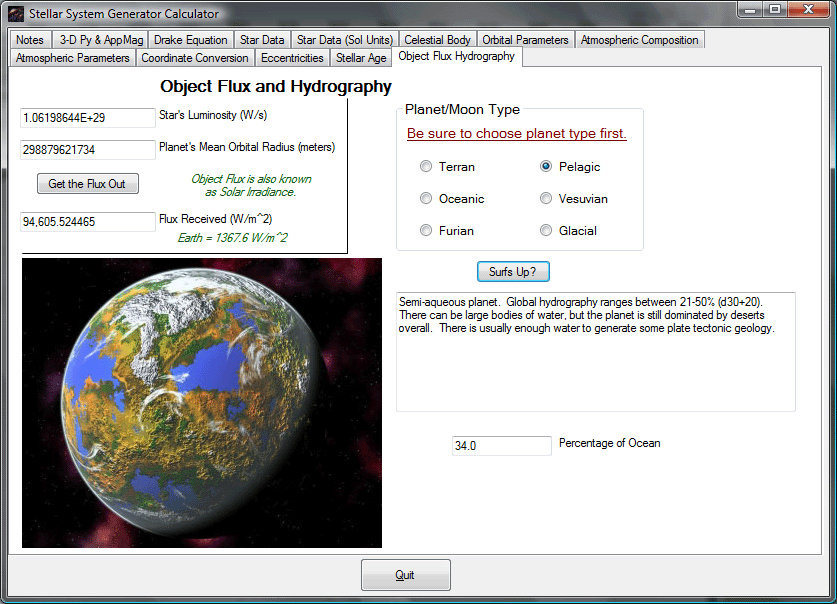The width and height of the screenshot is (837, 604).
Task: Click the 'Planet/Moon Type' group label
Action: (462, 109)
